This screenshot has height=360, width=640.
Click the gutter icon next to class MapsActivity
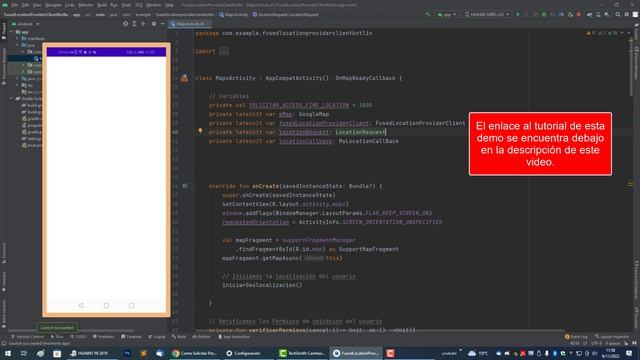[184, 78]
